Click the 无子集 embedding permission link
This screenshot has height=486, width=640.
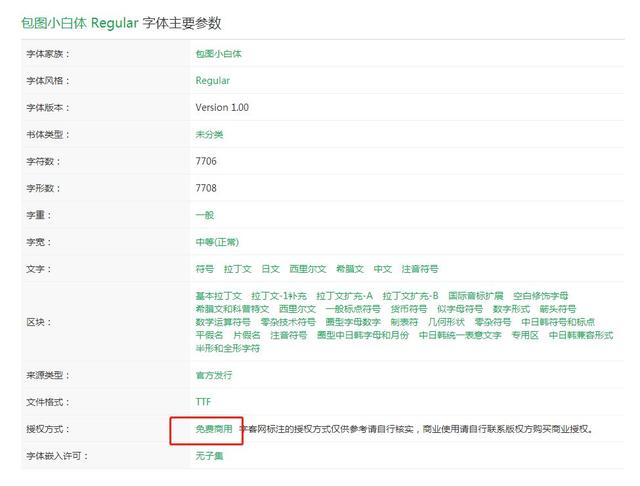click(x=209, y=456)
